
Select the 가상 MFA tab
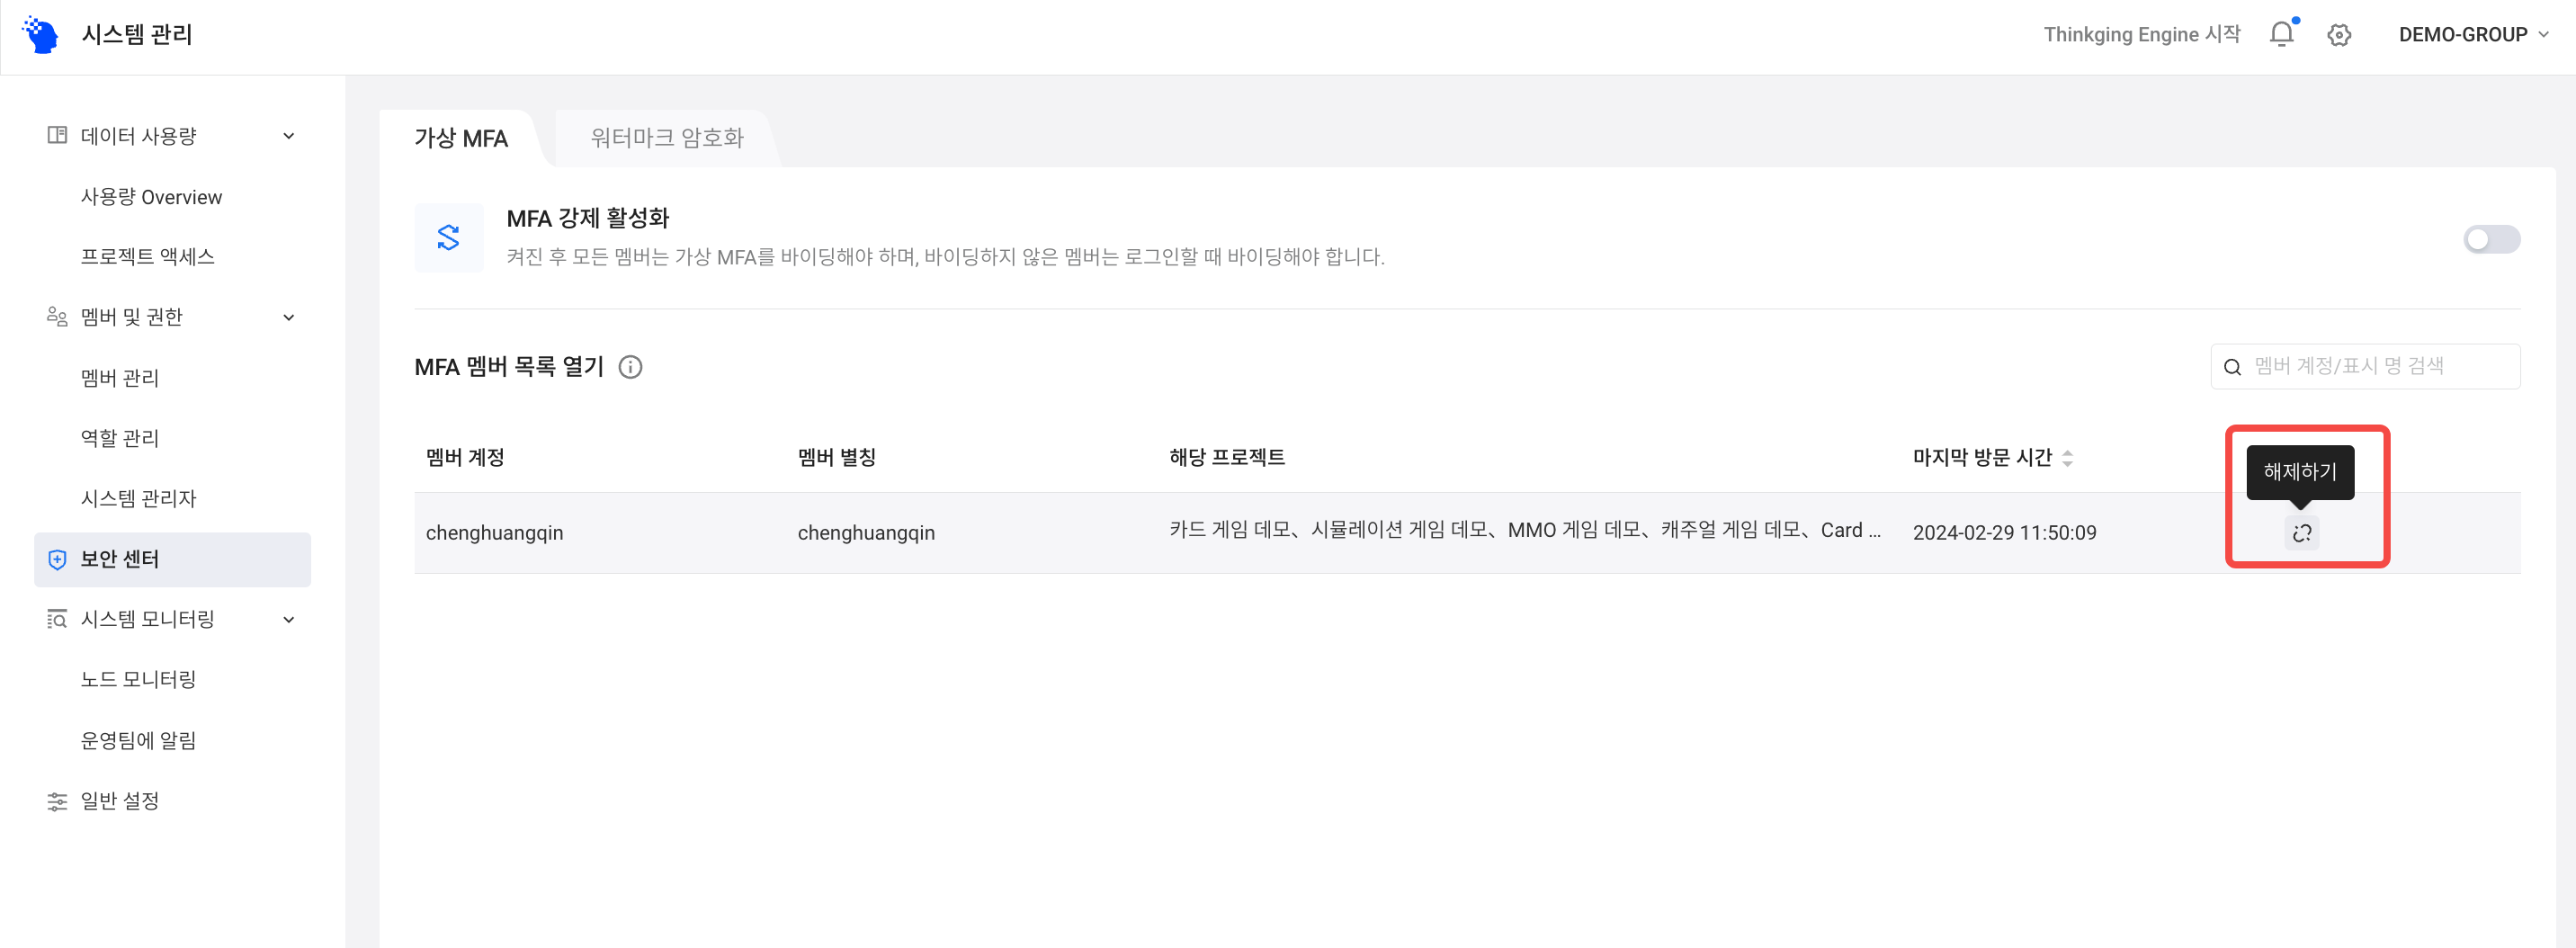(461, 138)
